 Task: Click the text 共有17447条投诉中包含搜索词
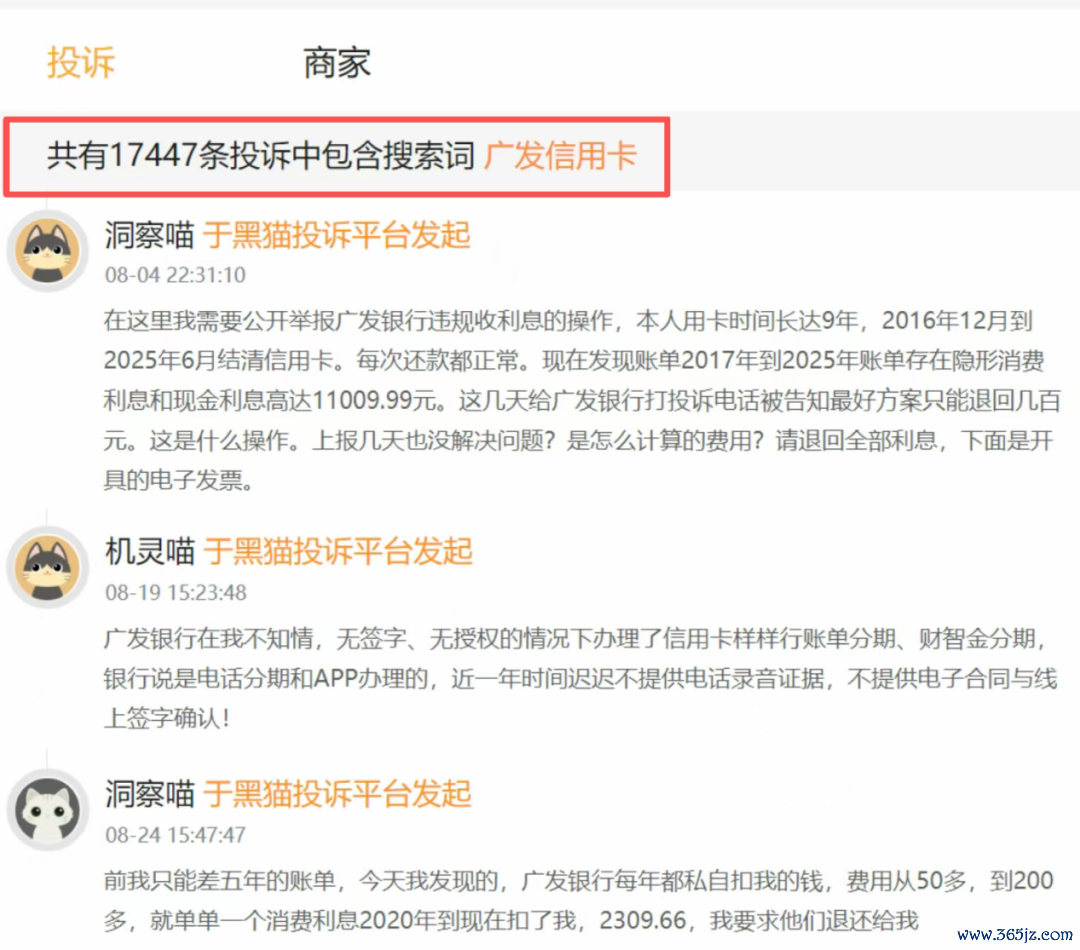[x=260, y=156]
